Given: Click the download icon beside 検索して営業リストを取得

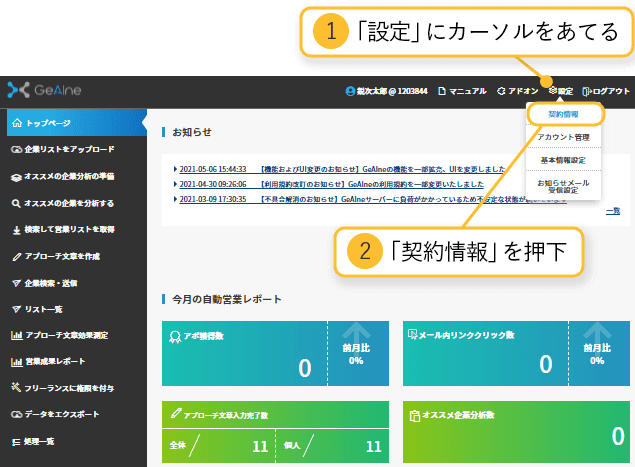Looking at the screenshot, I should [x=17, y=230].
